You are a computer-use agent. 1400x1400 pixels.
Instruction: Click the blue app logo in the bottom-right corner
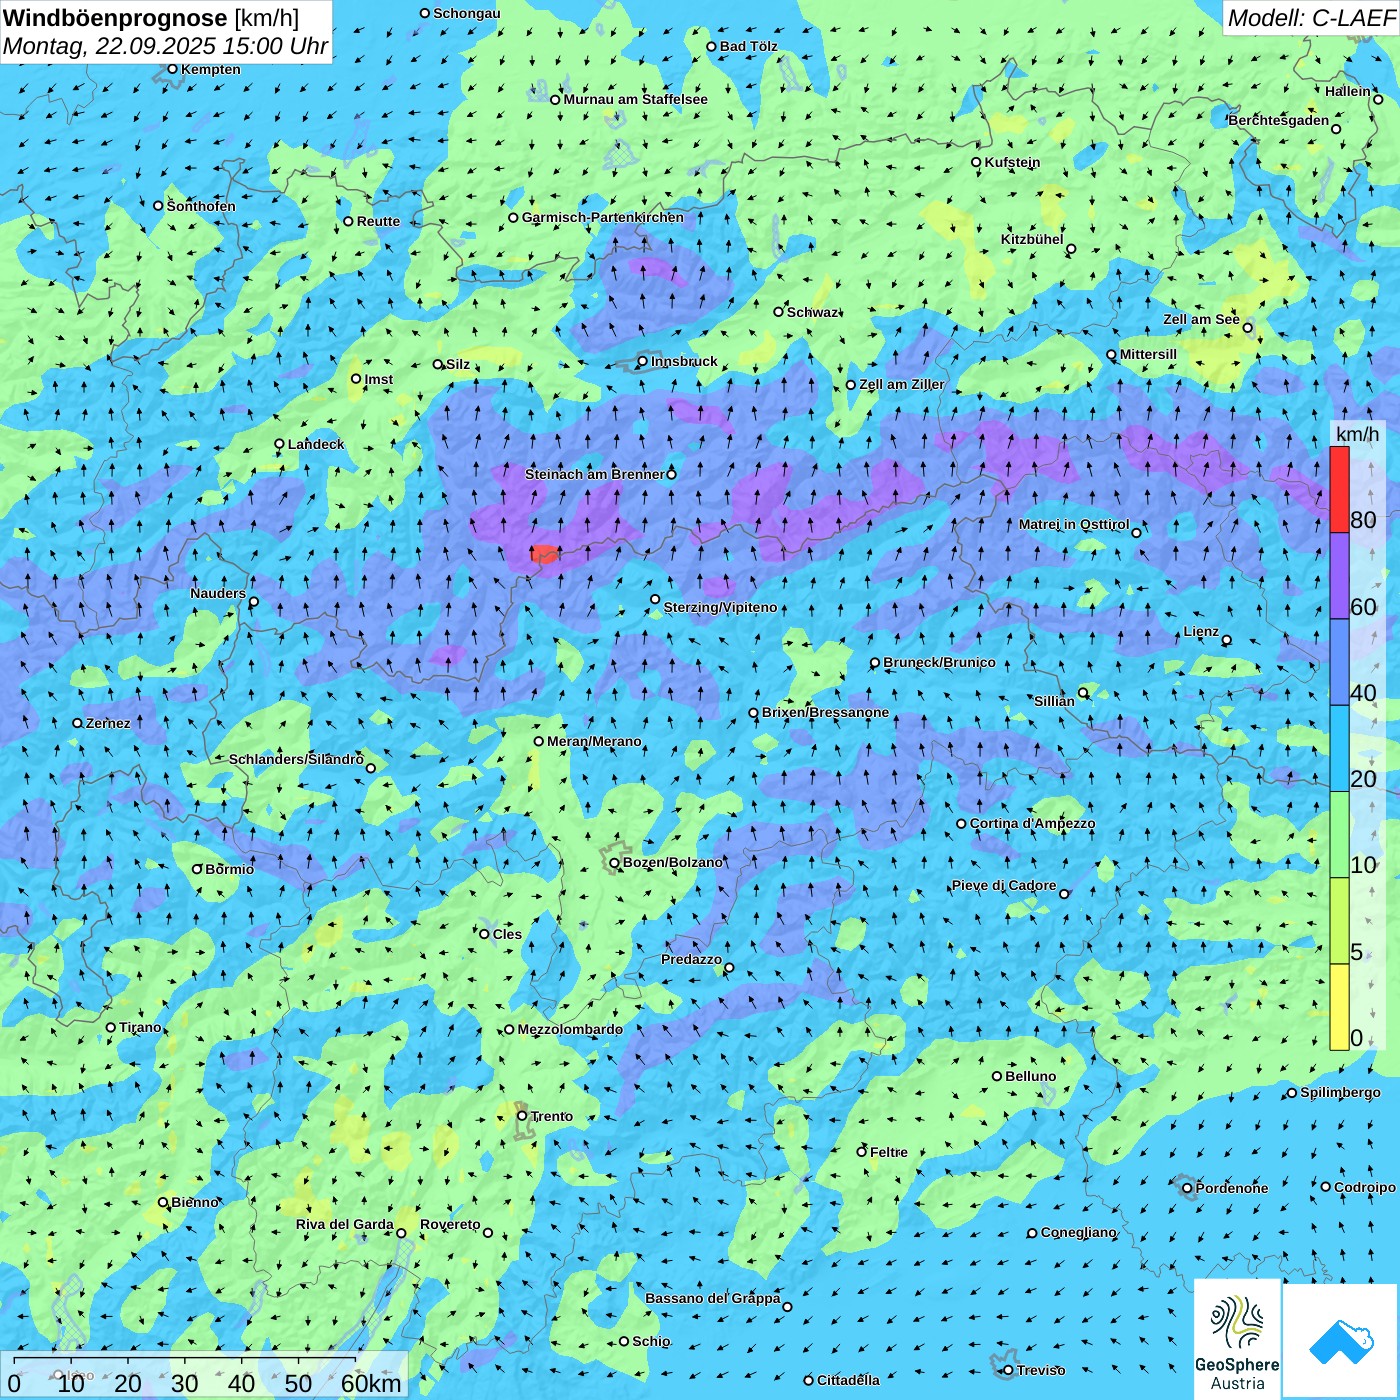point(1340,1340)
